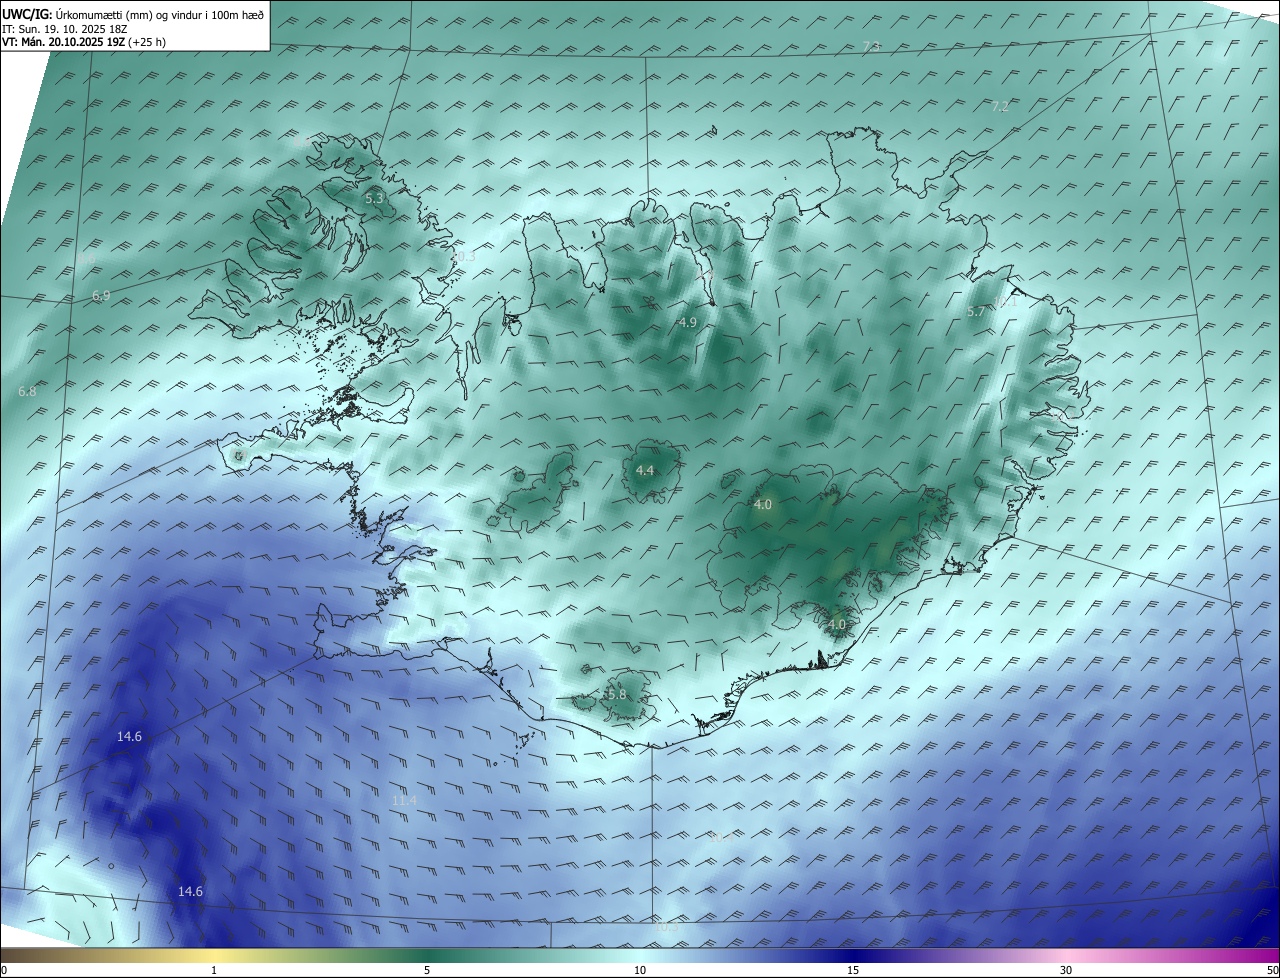Click the '5' tick on the color scale
Screen dimensions: 1280x978
[427, 970]
